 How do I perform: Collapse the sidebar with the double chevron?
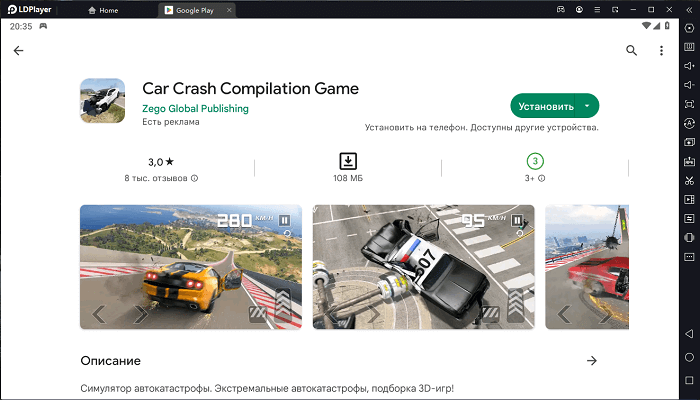tap(689, 9)
